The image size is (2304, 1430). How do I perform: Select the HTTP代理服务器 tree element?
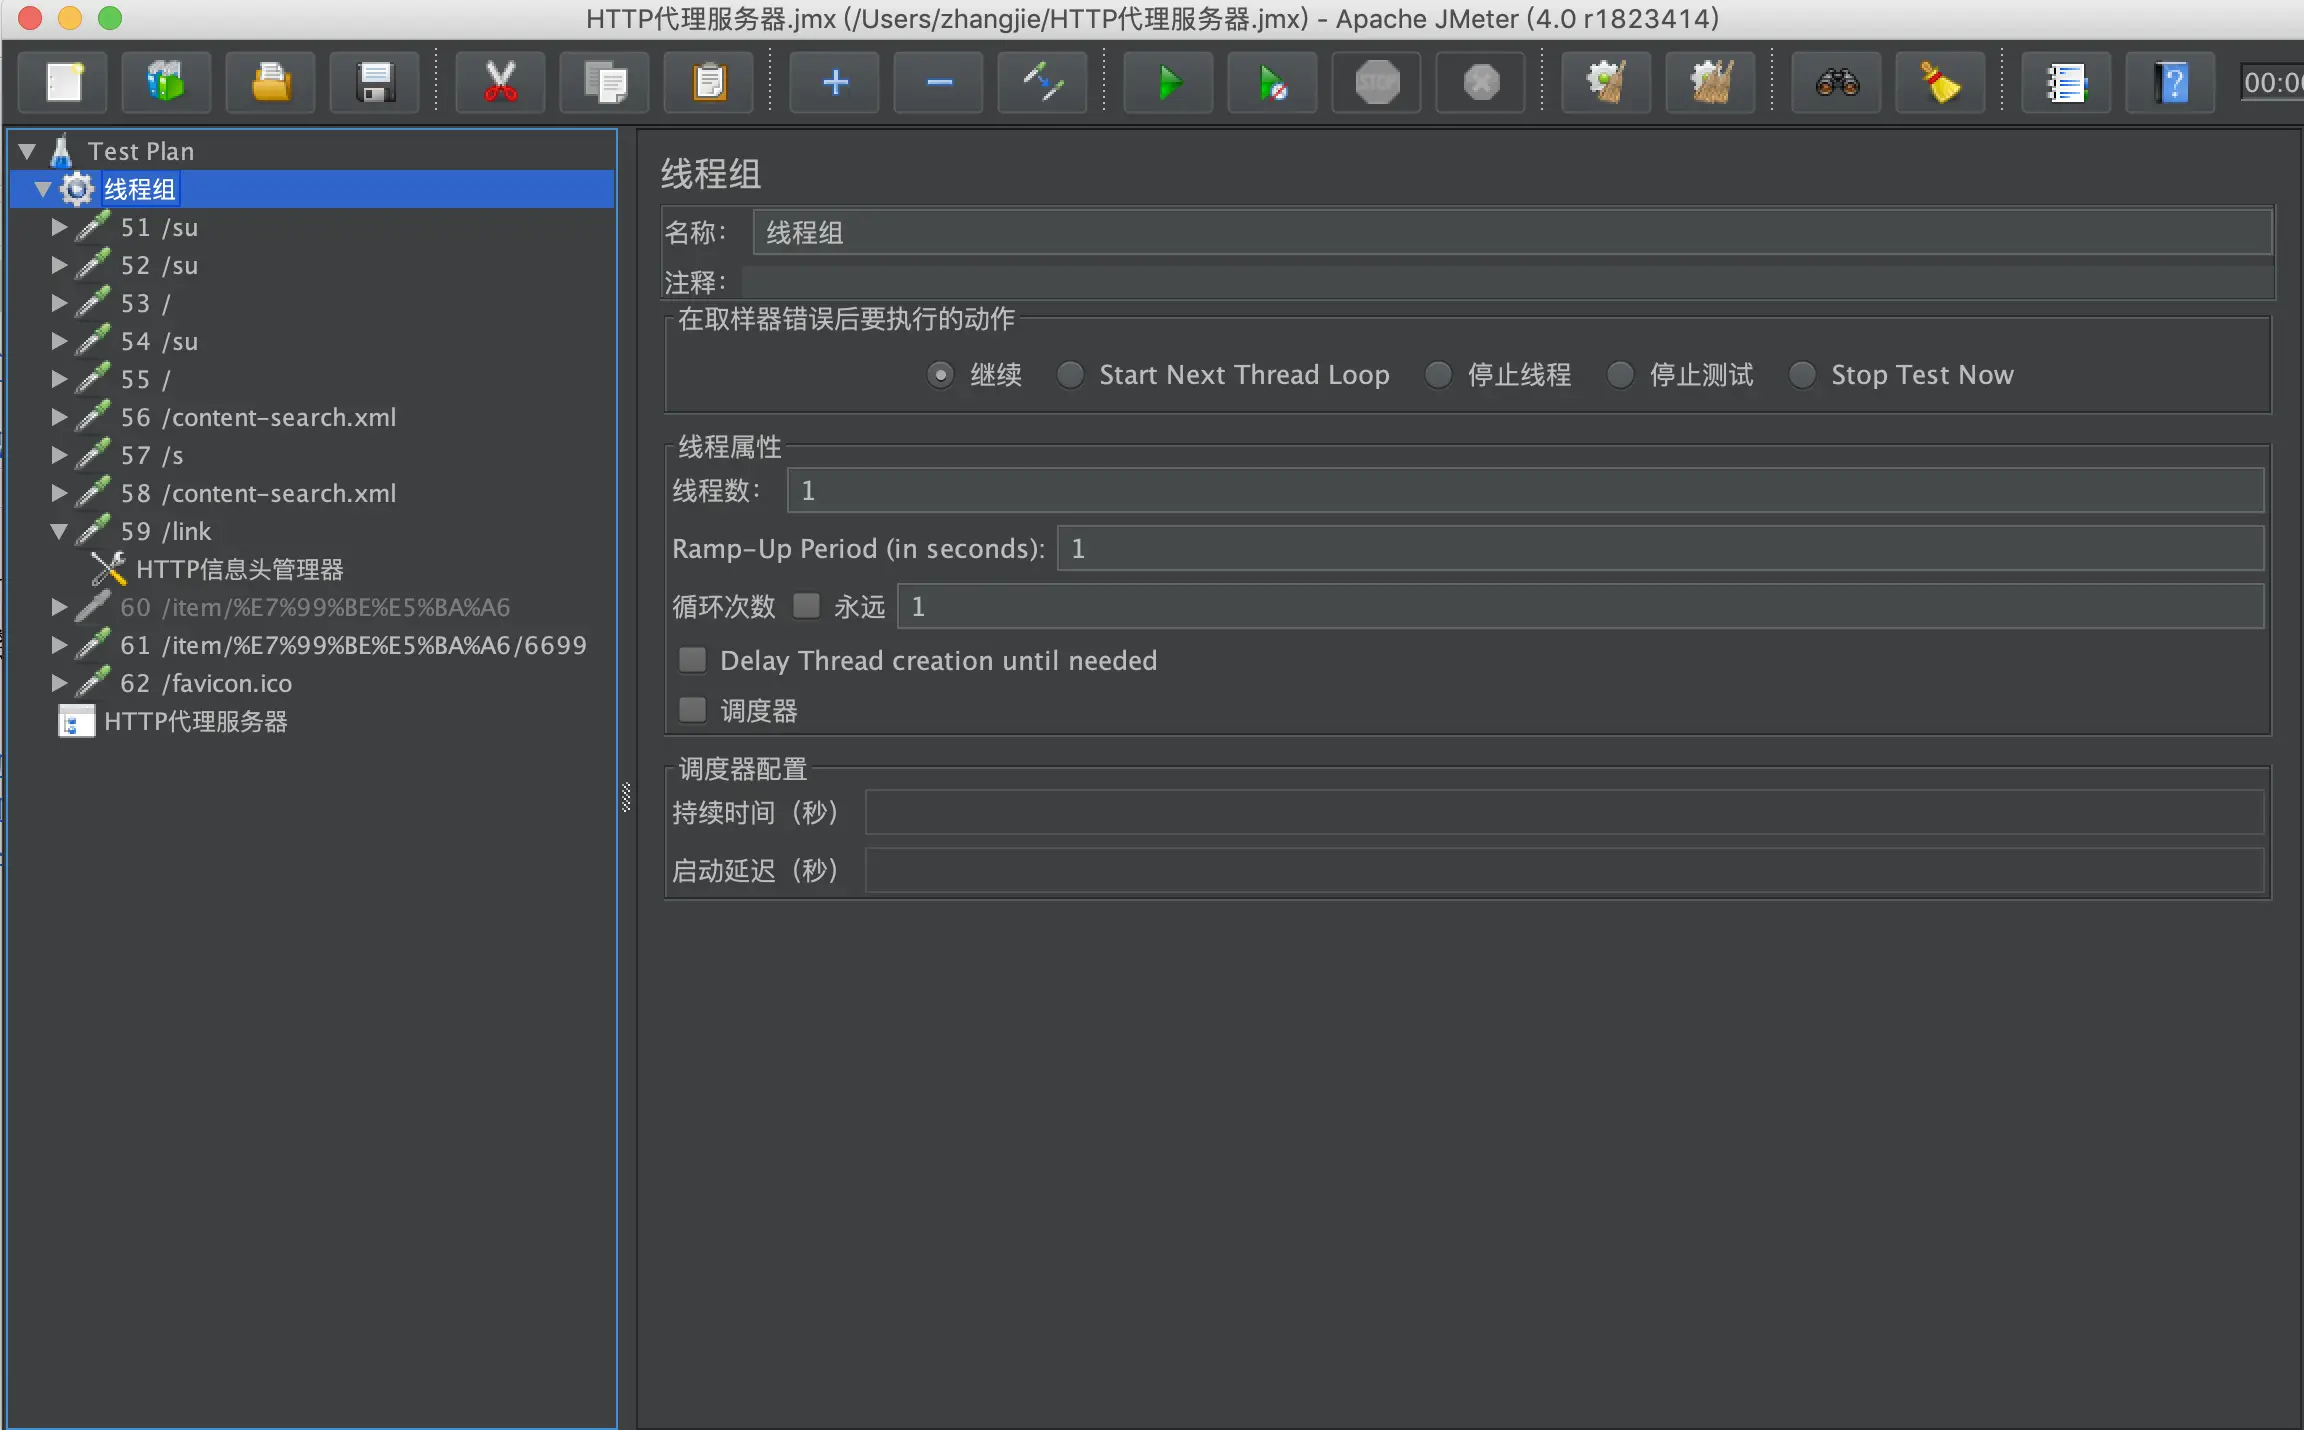(195, 721)
